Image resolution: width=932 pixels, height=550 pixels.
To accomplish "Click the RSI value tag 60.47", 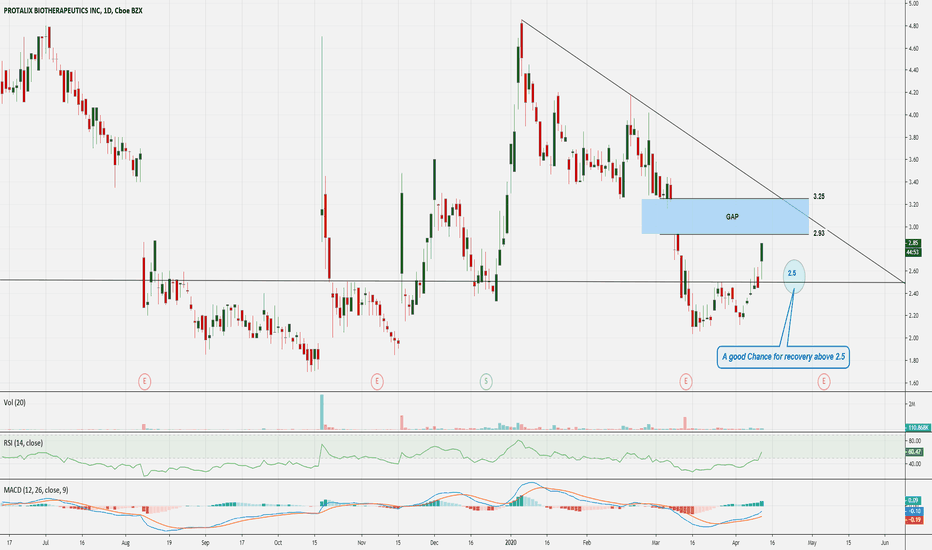I will [x=913, y=452].
